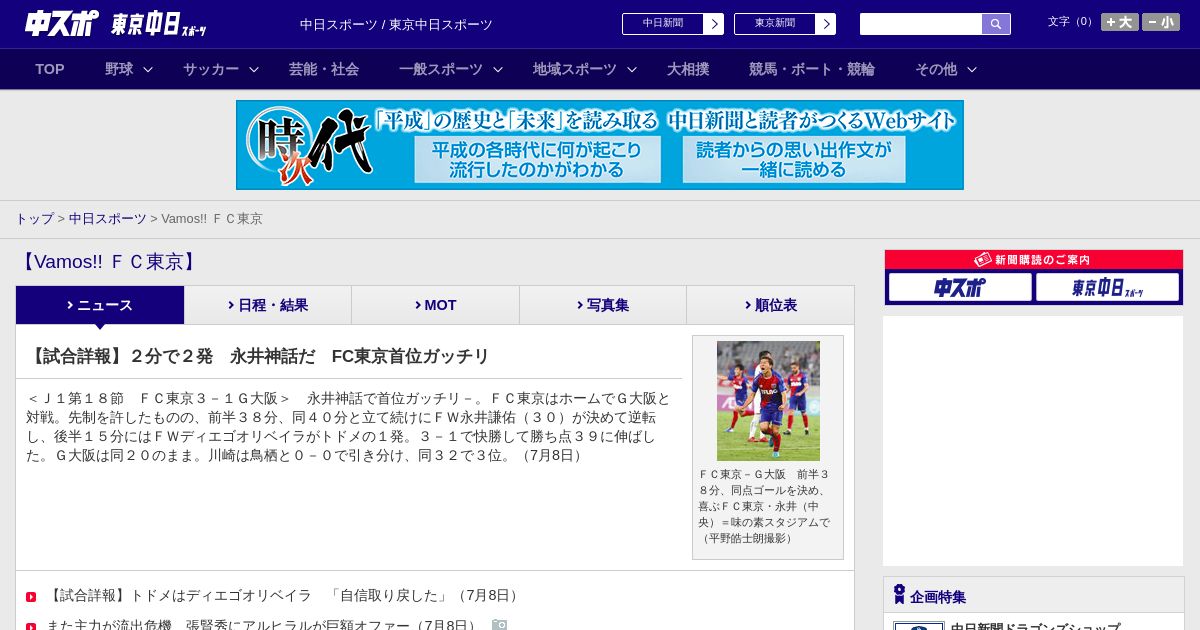Enlarge the FC東京 player match photo
Screen dimensions: 1200x630
pyautogui.click(x=768, y=401)
